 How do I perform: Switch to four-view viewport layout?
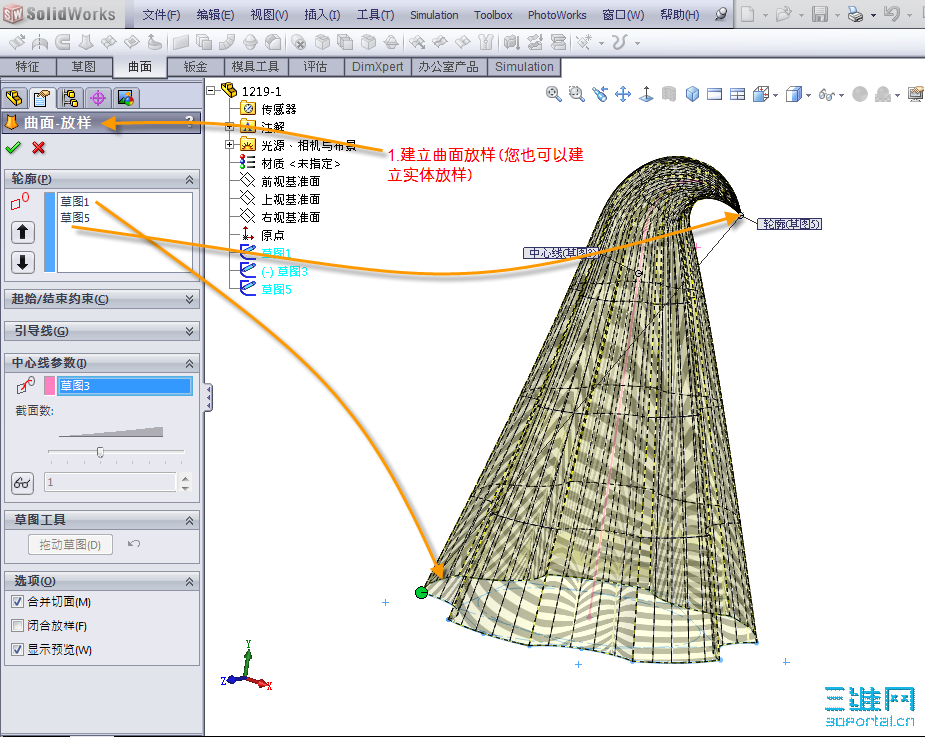737,94
